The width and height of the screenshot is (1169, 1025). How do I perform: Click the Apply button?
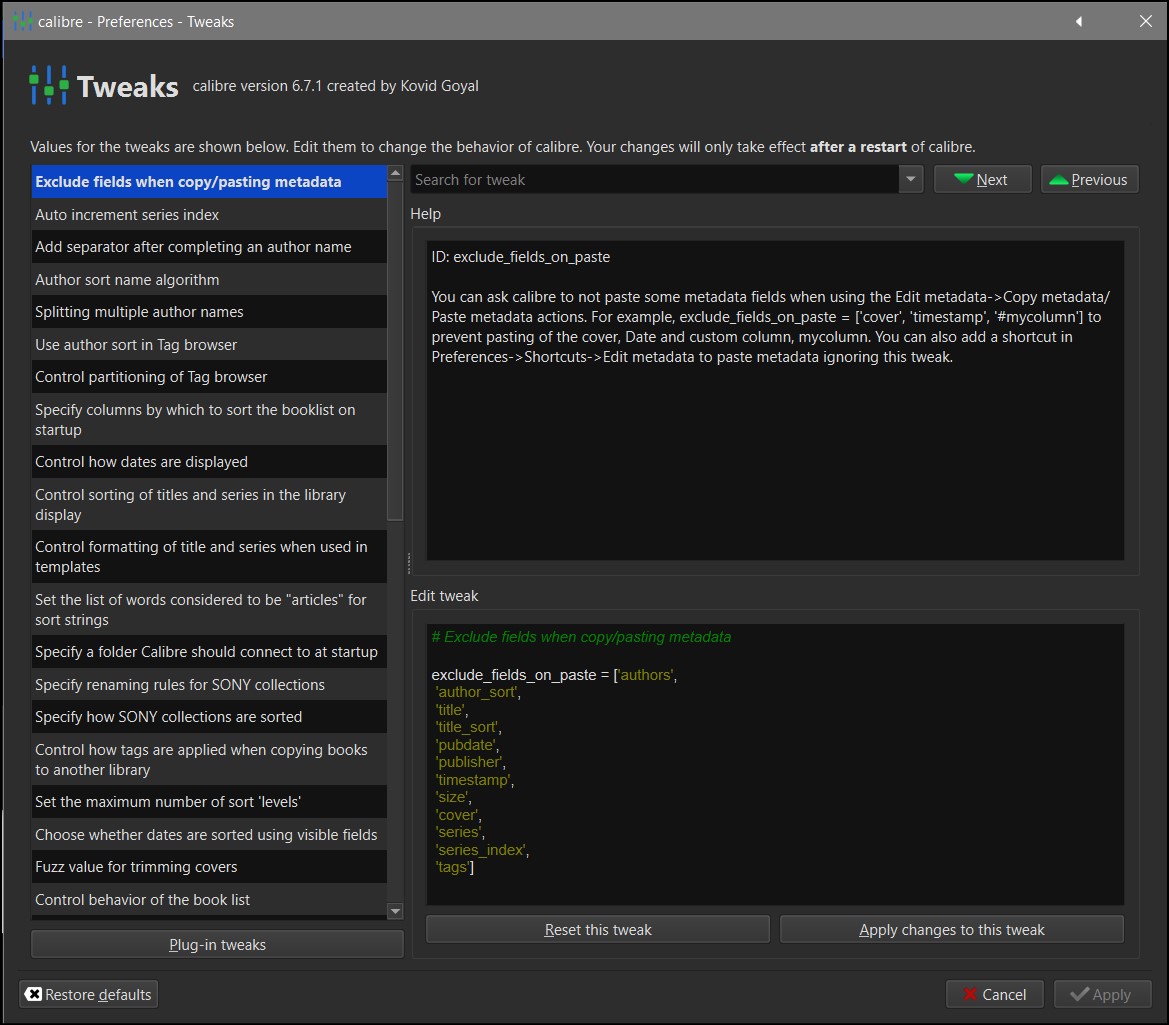[x=1102, y=994]
